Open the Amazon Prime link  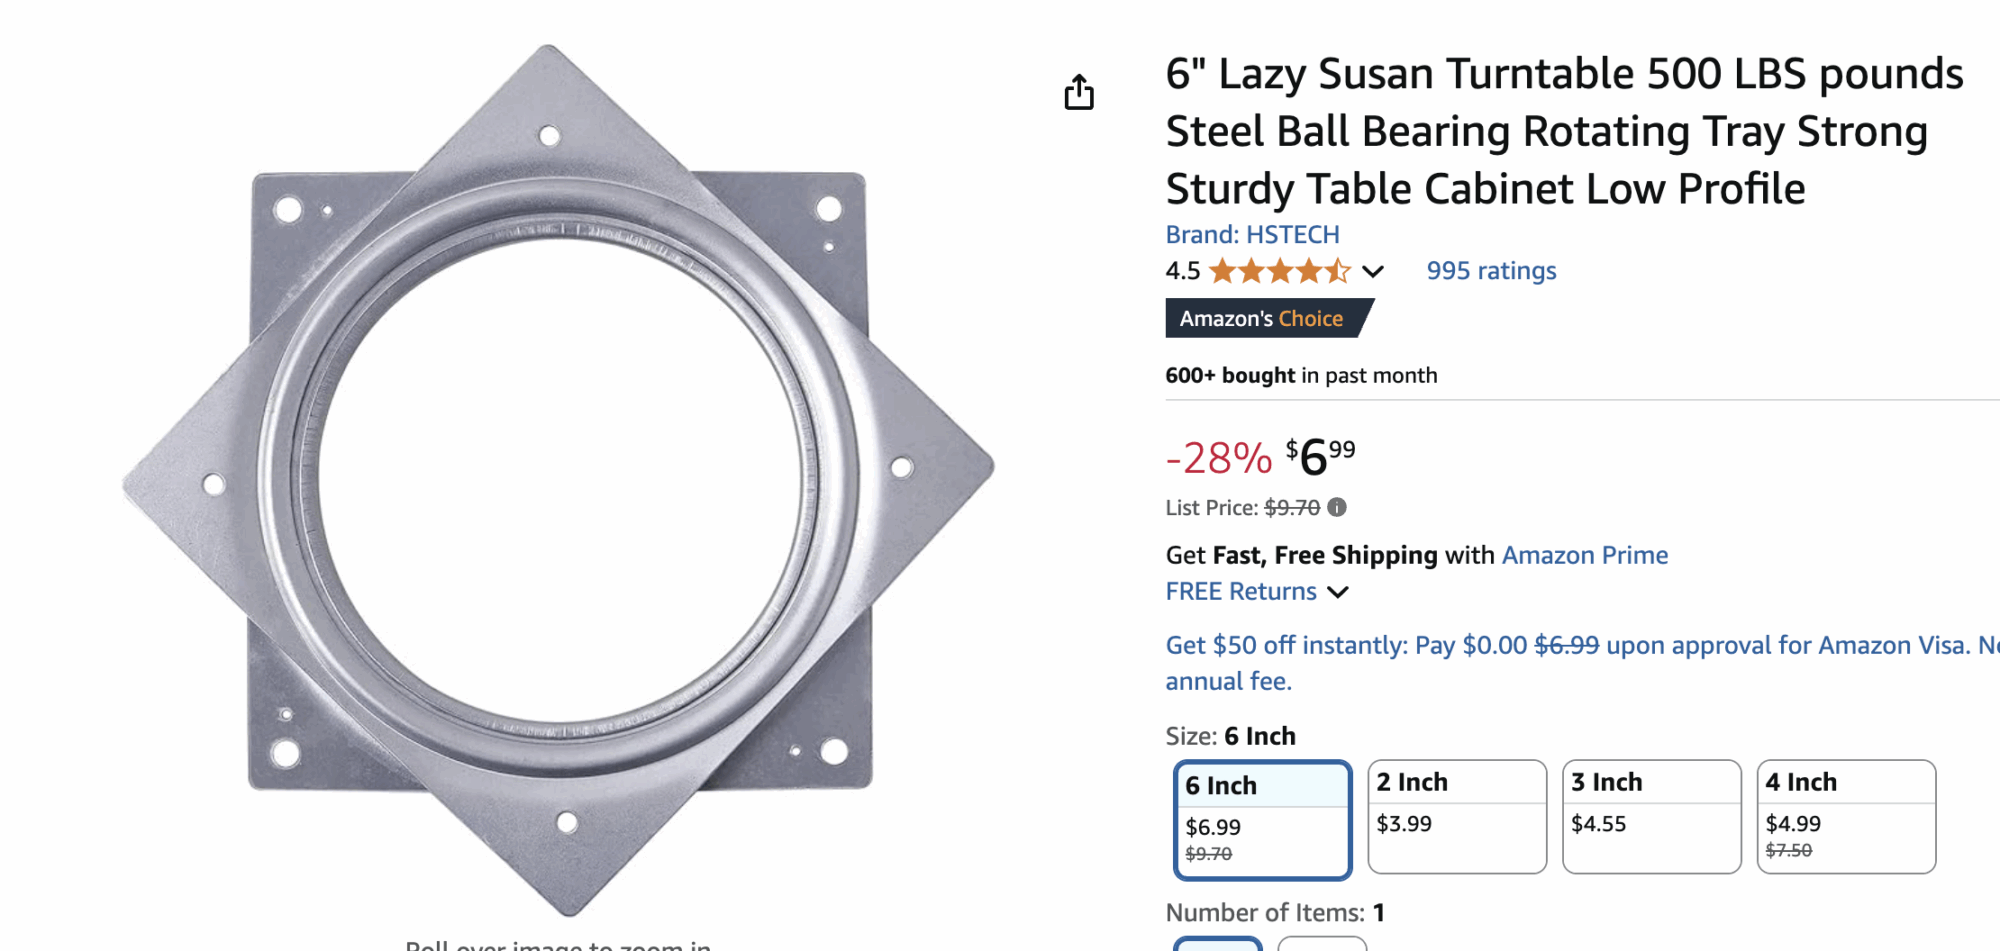point(1585,555)
